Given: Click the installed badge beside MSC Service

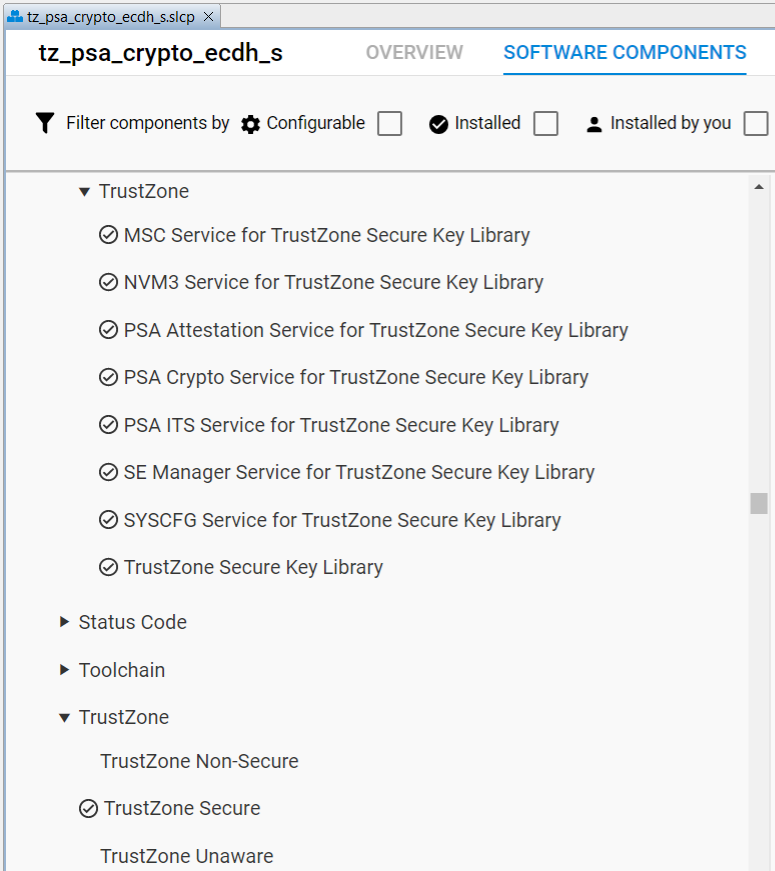Looking at the screenshot, I should point(108,234).
